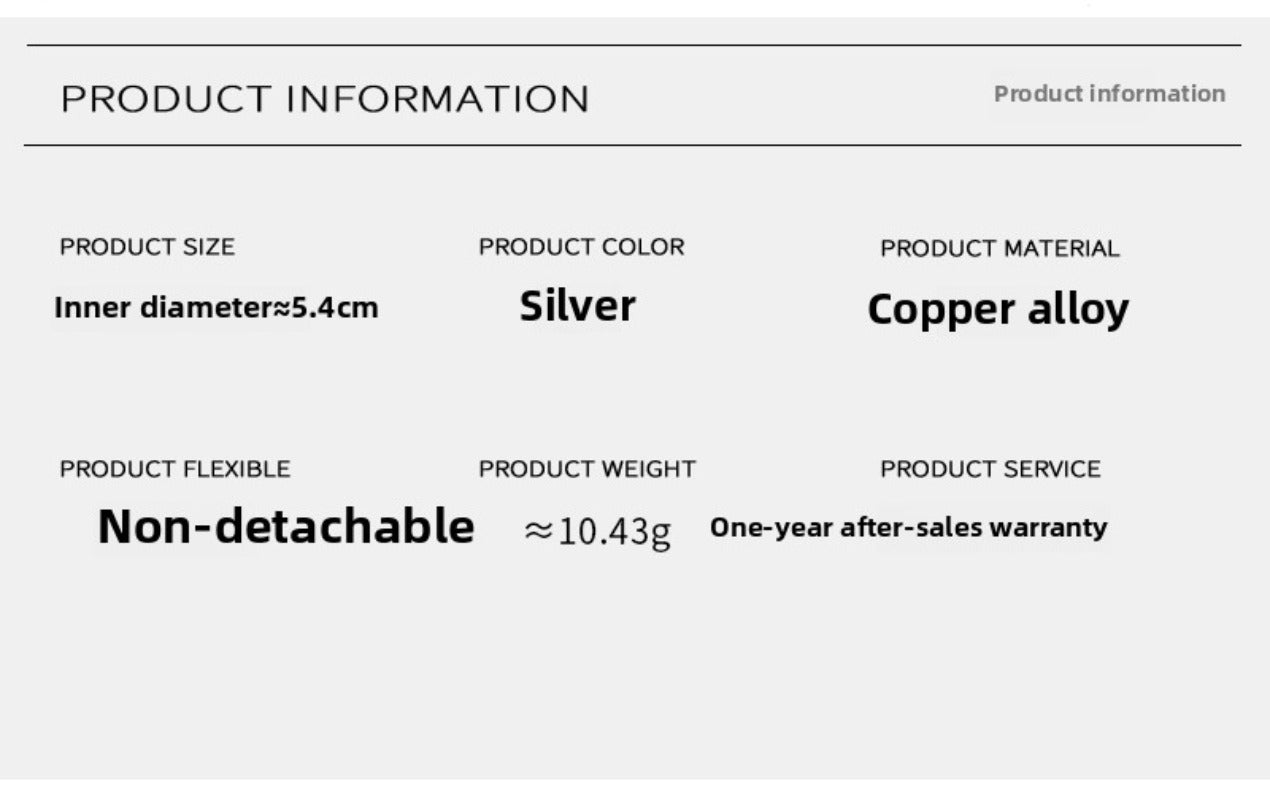Click the 'Inner diameter≈5.4cm' value
Screen dimensions: 1270x800
[x=216, y=308]
